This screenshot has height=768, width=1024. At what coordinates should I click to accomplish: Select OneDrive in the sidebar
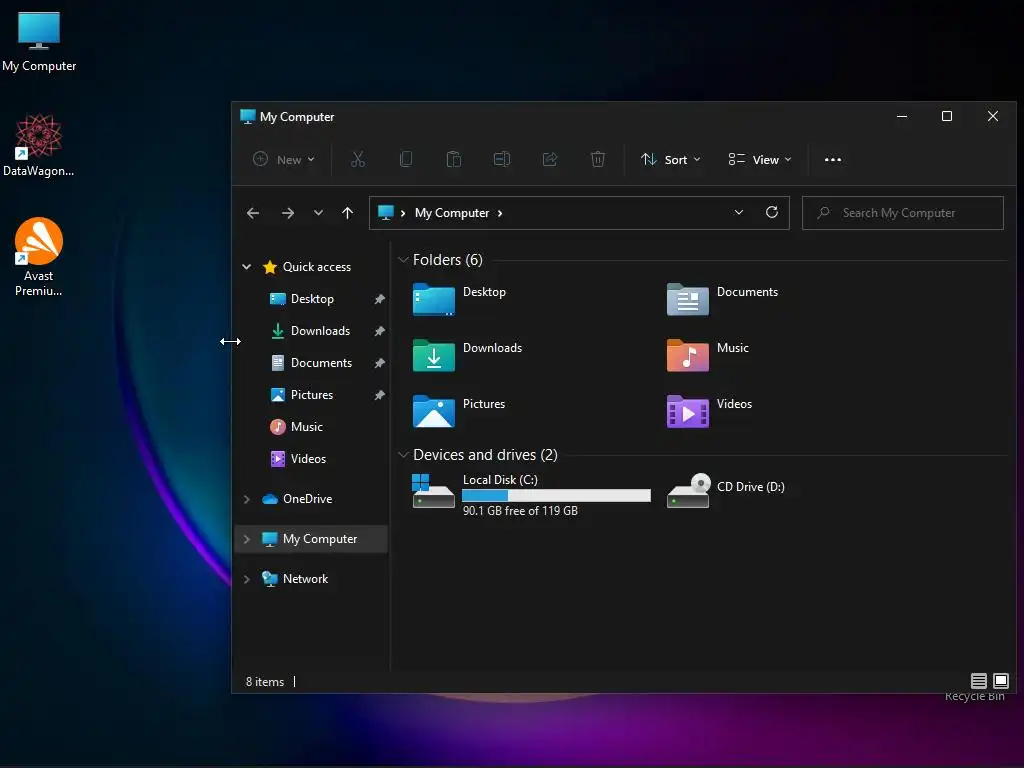(x=308, y=498)
